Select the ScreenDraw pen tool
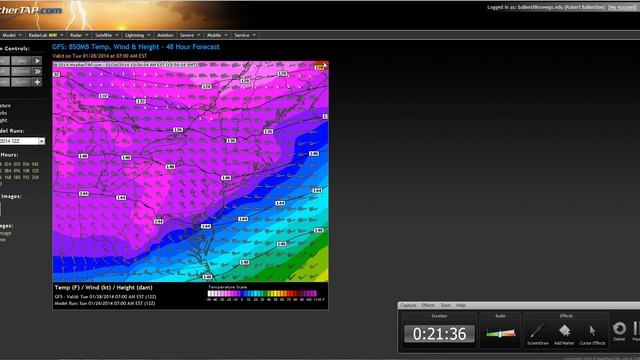This screenshot has width=640, height=360. pos(538,333)
